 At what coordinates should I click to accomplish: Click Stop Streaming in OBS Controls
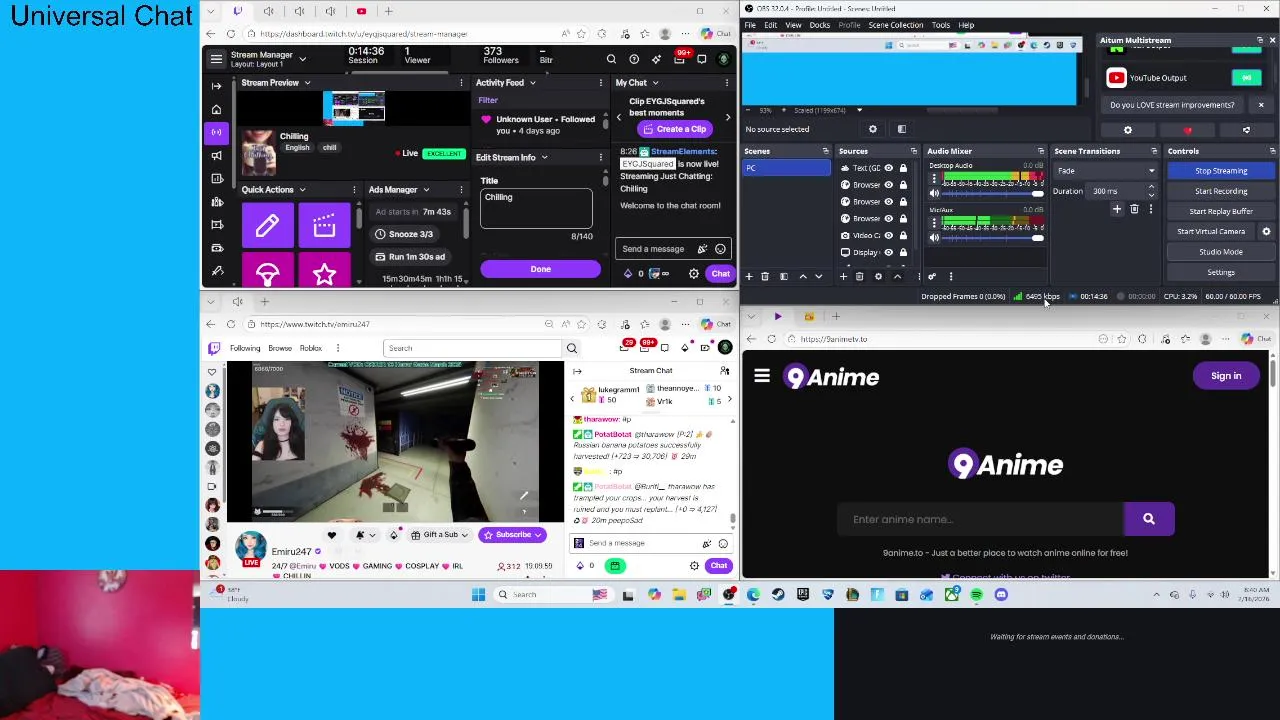1221,171
